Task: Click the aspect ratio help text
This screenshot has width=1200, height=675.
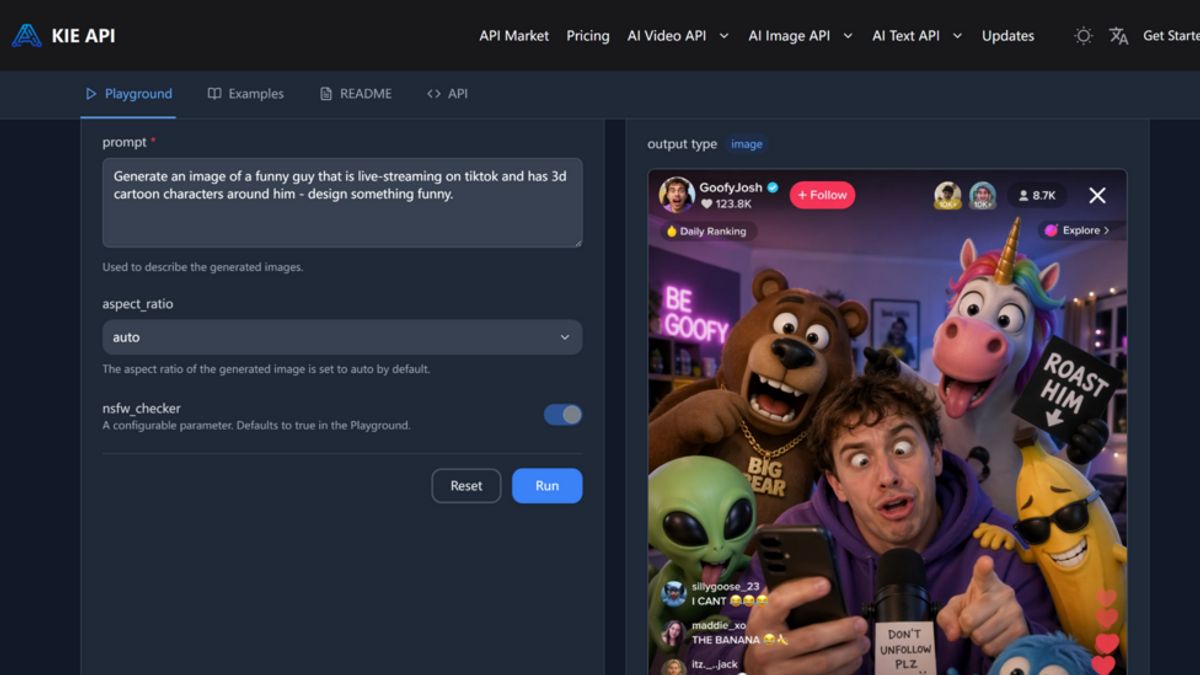Action: pos(266,369)
